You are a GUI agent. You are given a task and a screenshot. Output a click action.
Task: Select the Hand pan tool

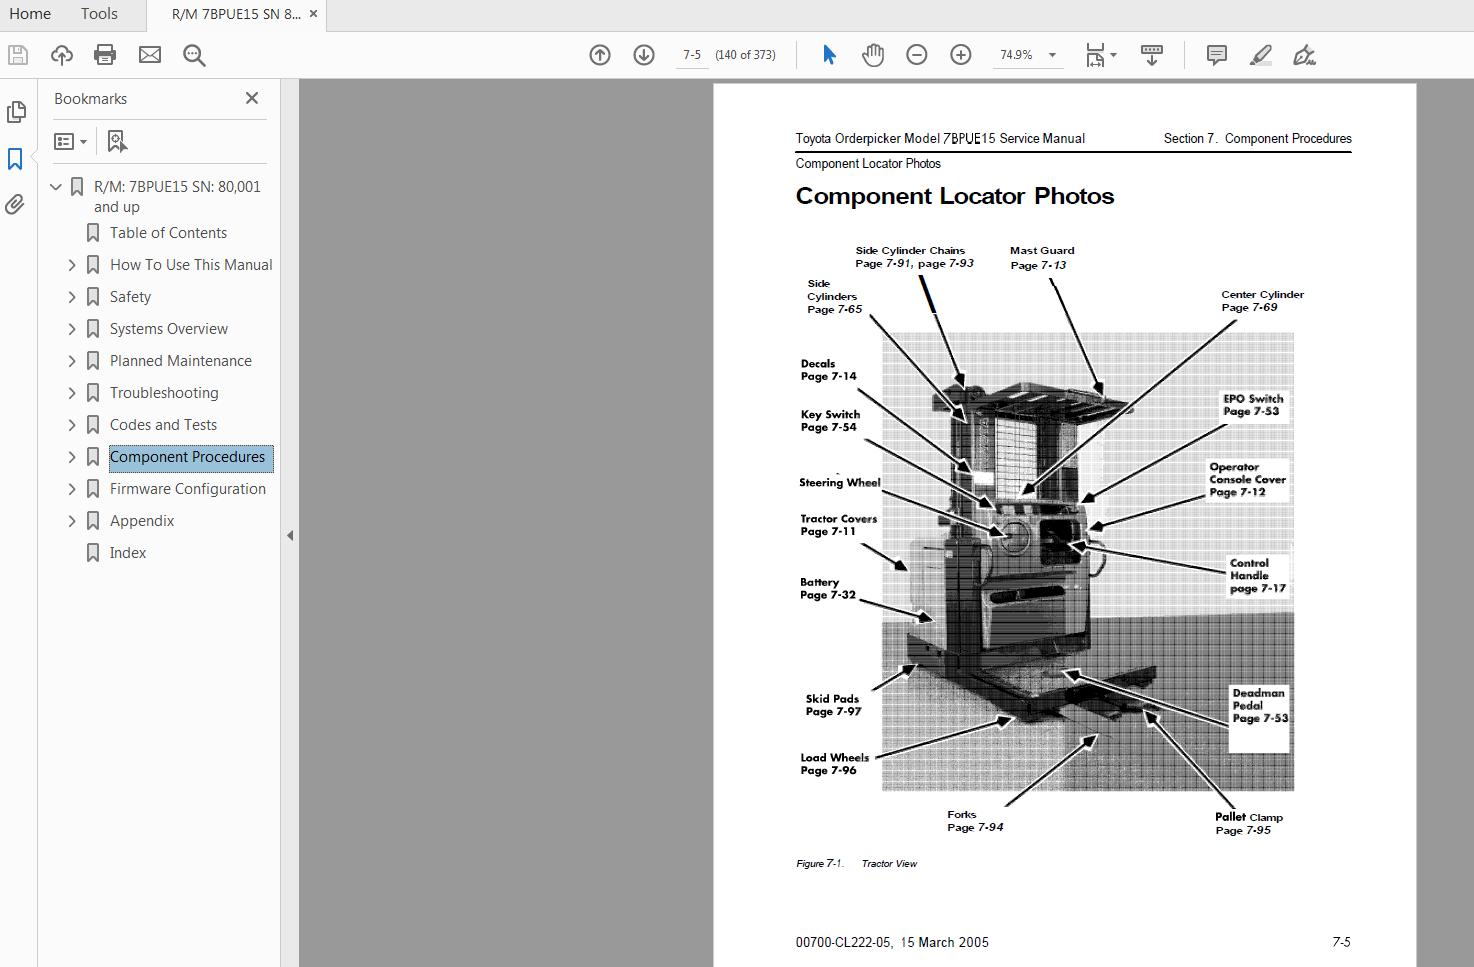click(873, 55)
